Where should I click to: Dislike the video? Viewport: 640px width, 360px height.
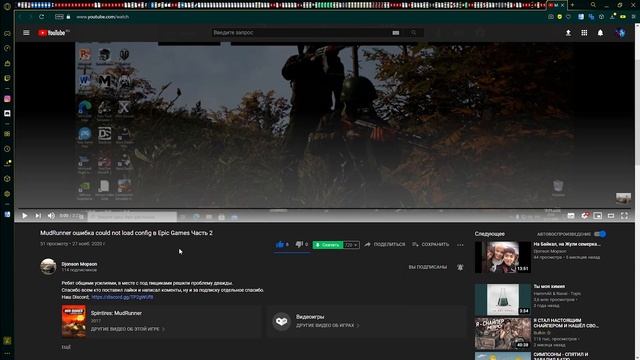299,244
